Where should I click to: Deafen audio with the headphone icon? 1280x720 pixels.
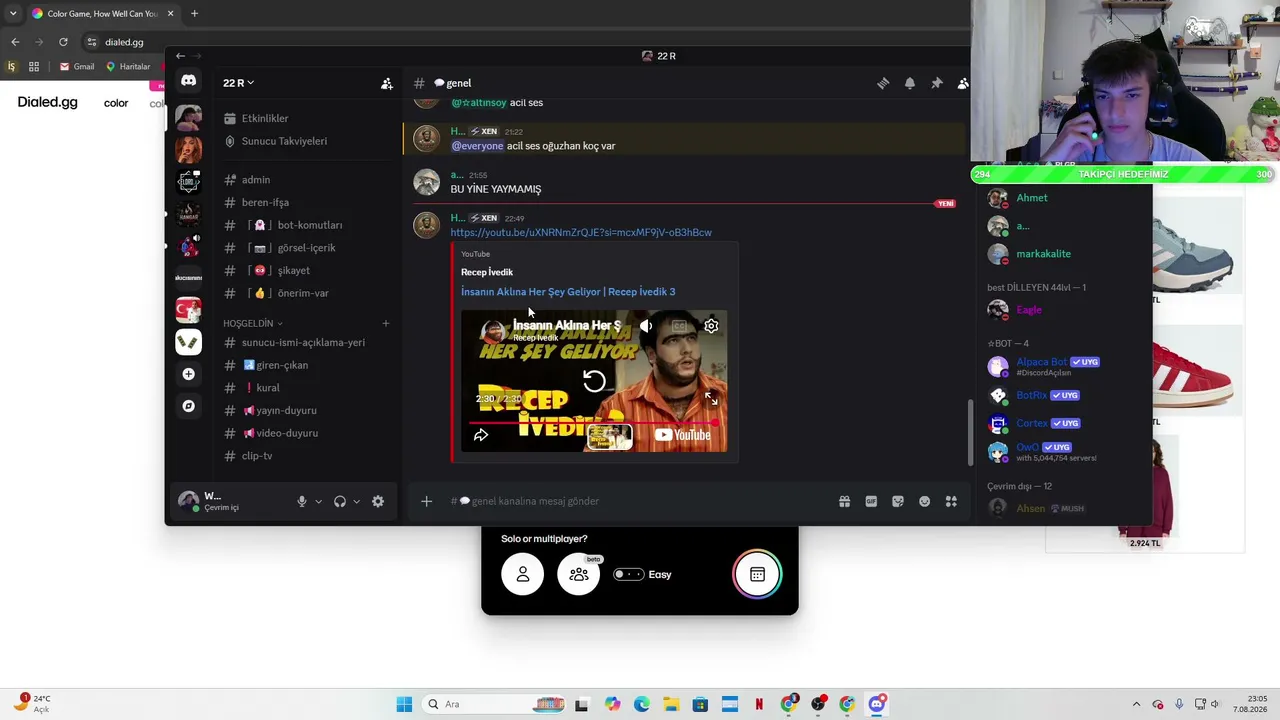click(340, 501)
